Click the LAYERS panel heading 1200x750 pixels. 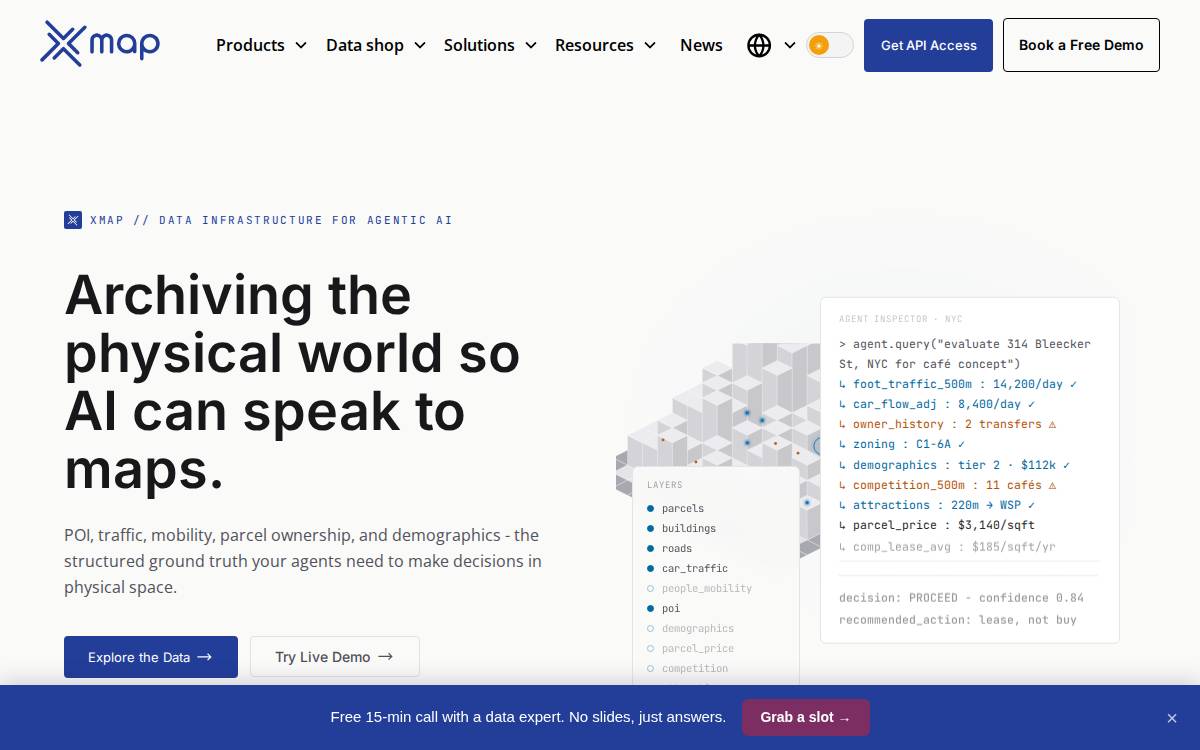tap(665, 485)
